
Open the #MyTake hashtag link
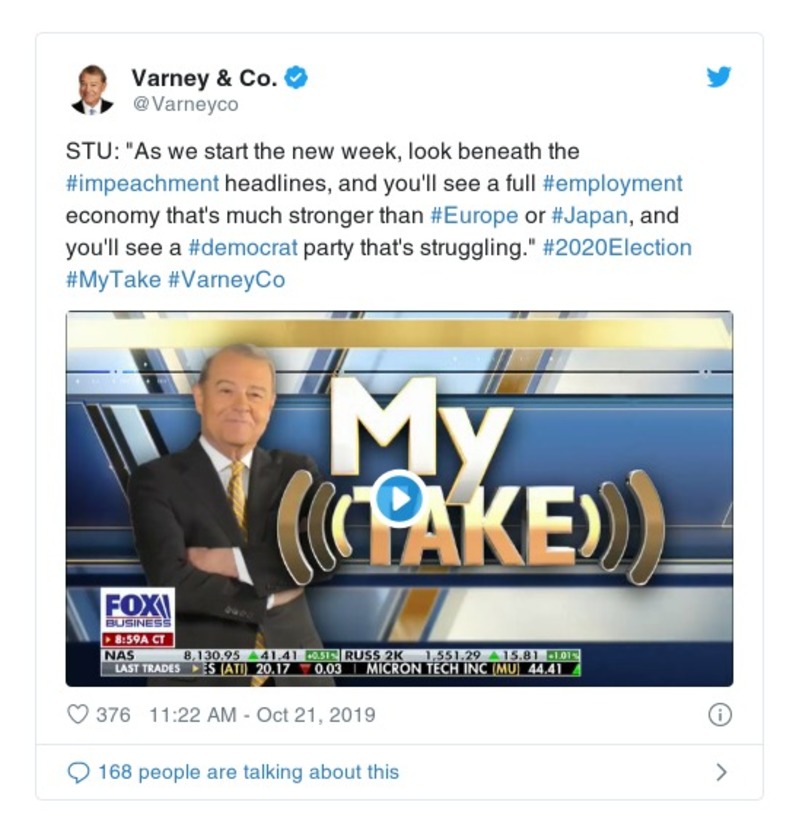pos(113,280)
